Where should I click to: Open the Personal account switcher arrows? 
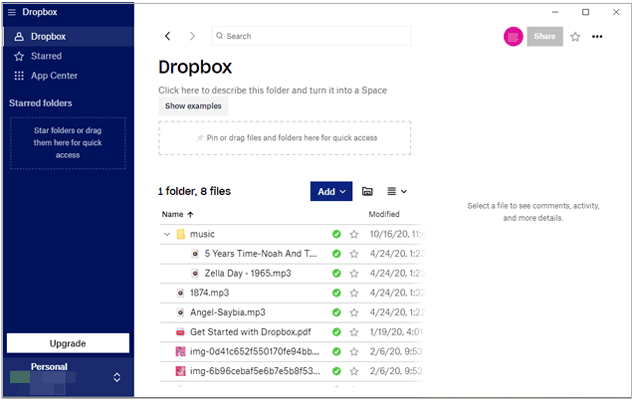[117, 377]
